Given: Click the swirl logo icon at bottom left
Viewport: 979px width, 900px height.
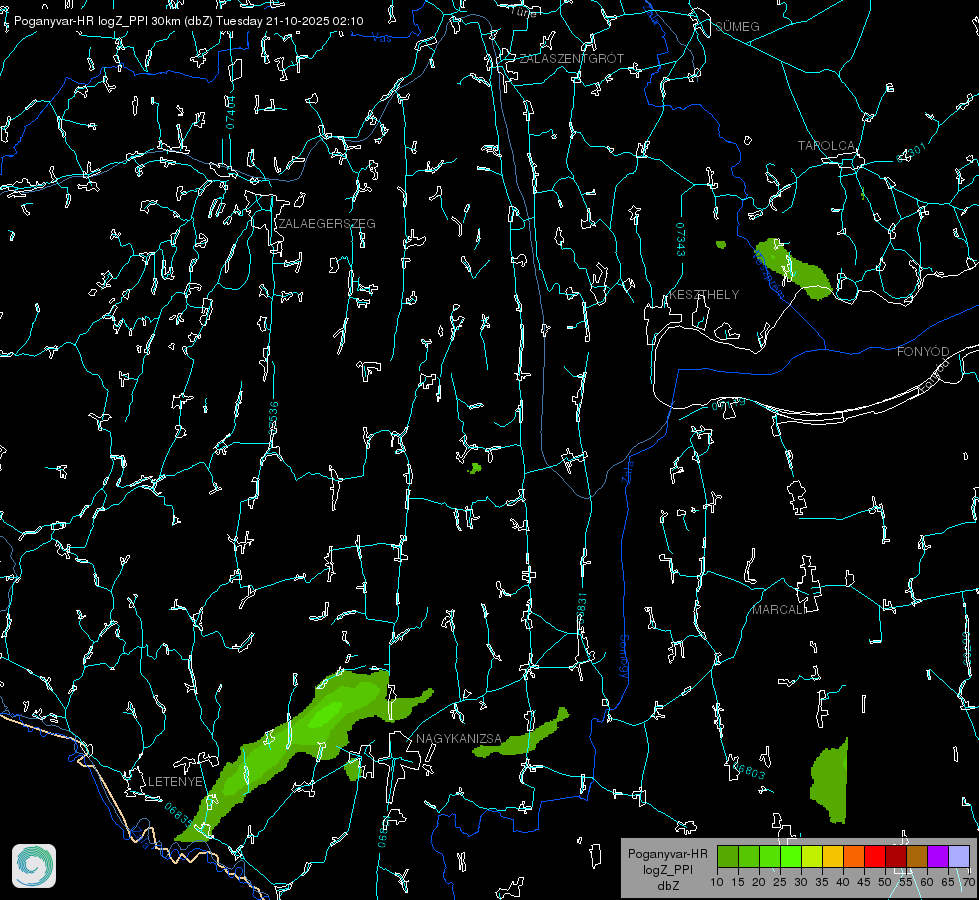Looking at the screenshot, I should tap(34, 866).
